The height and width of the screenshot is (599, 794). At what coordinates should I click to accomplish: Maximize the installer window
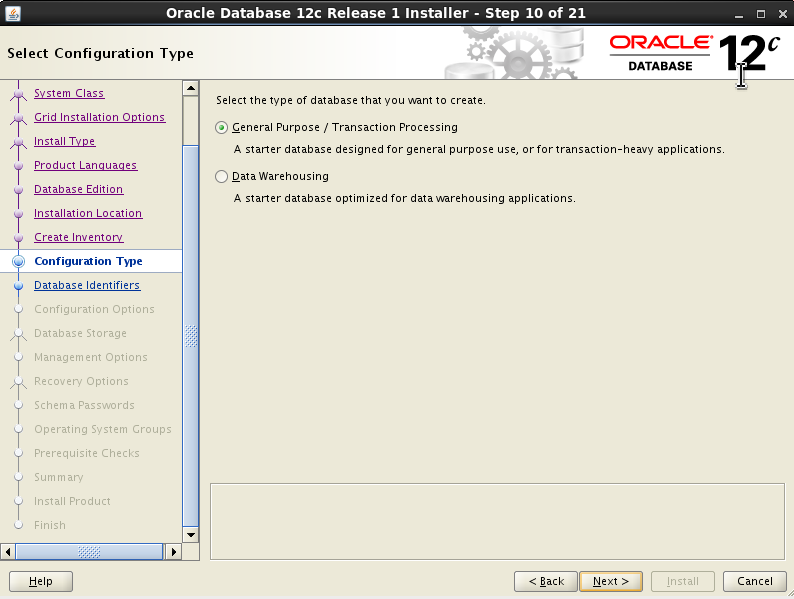coord(761,14)
